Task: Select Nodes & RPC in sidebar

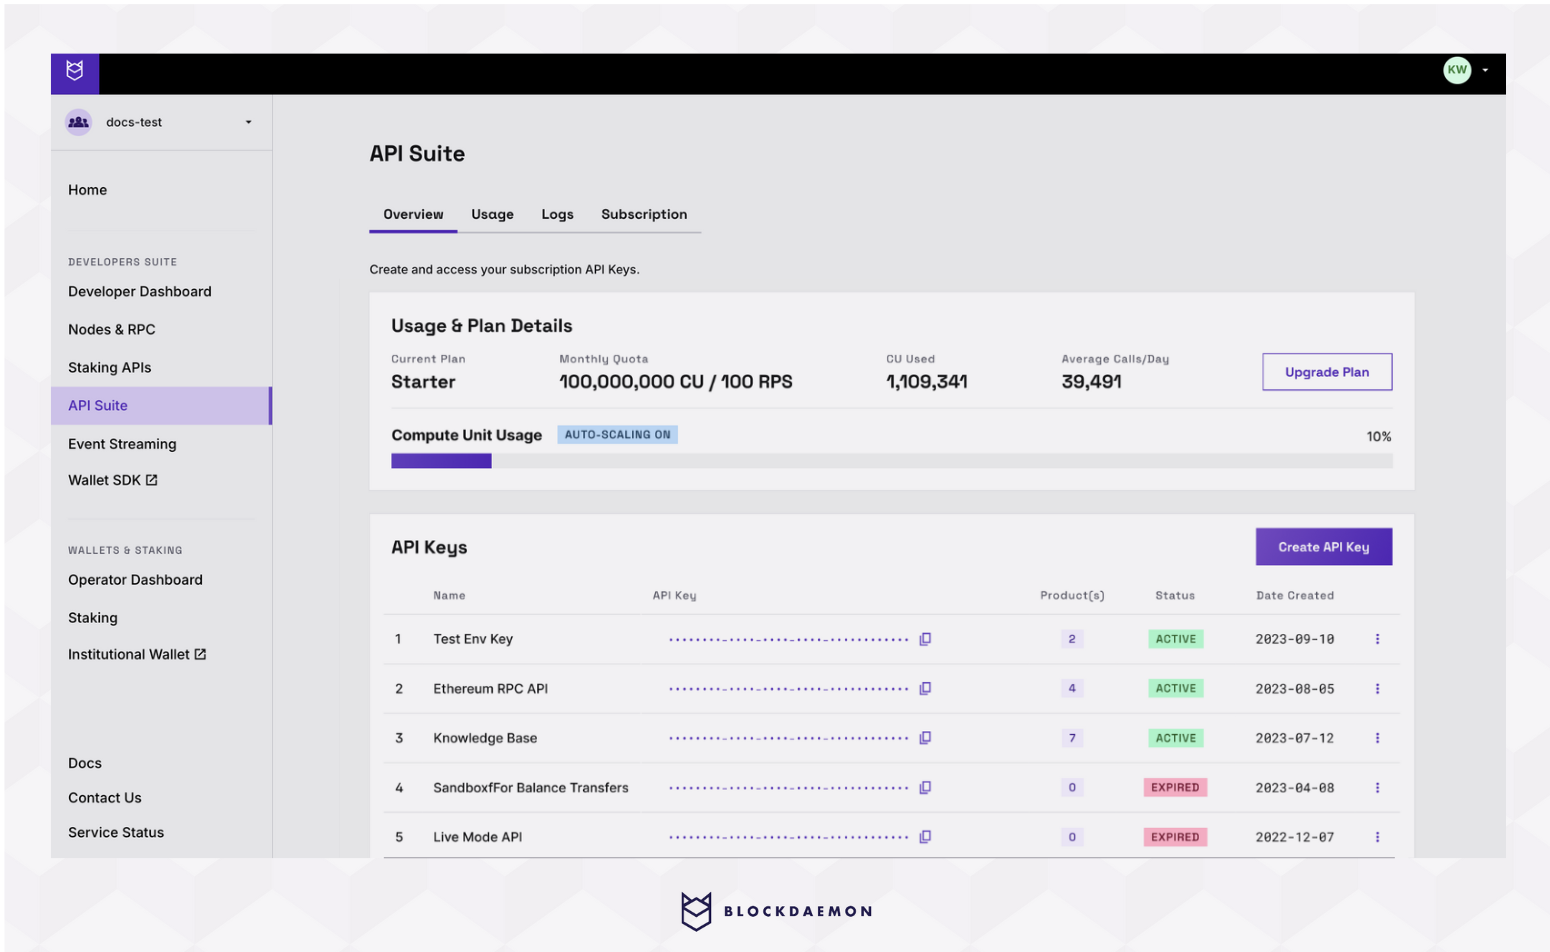Action: [x=112, y=330]
